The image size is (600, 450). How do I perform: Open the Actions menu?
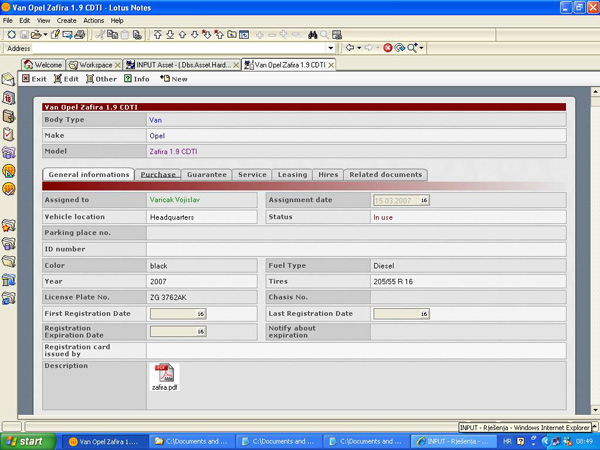click(93, 20)
